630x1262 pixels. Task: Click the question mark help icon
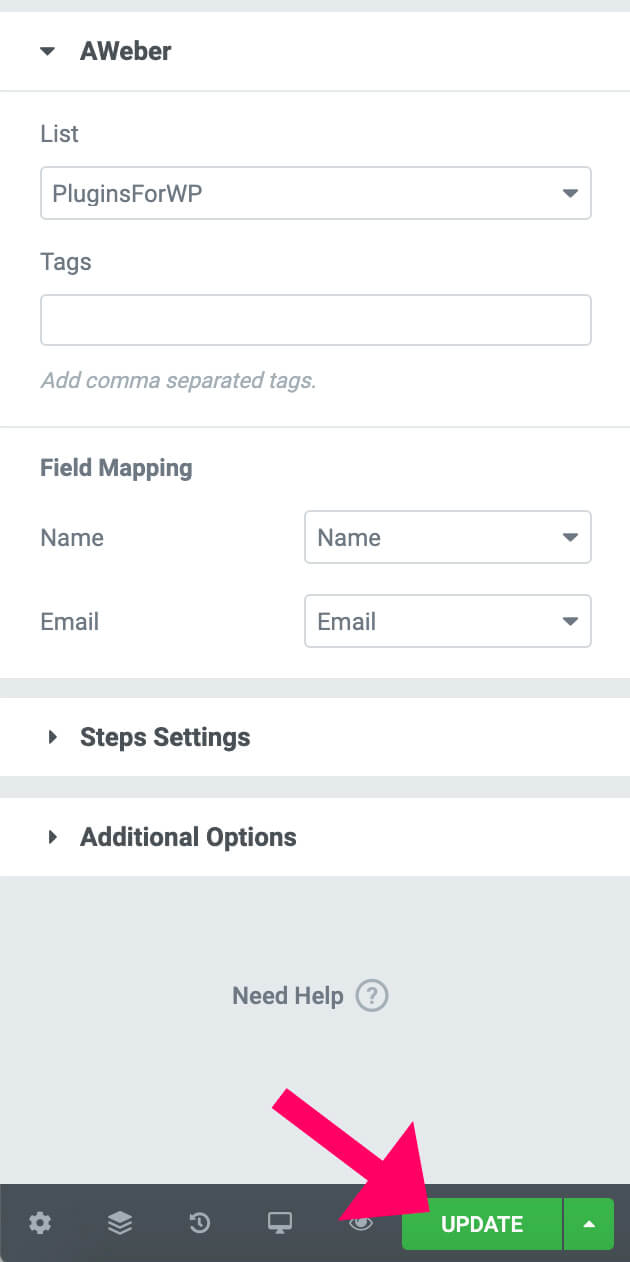[372, 996]
